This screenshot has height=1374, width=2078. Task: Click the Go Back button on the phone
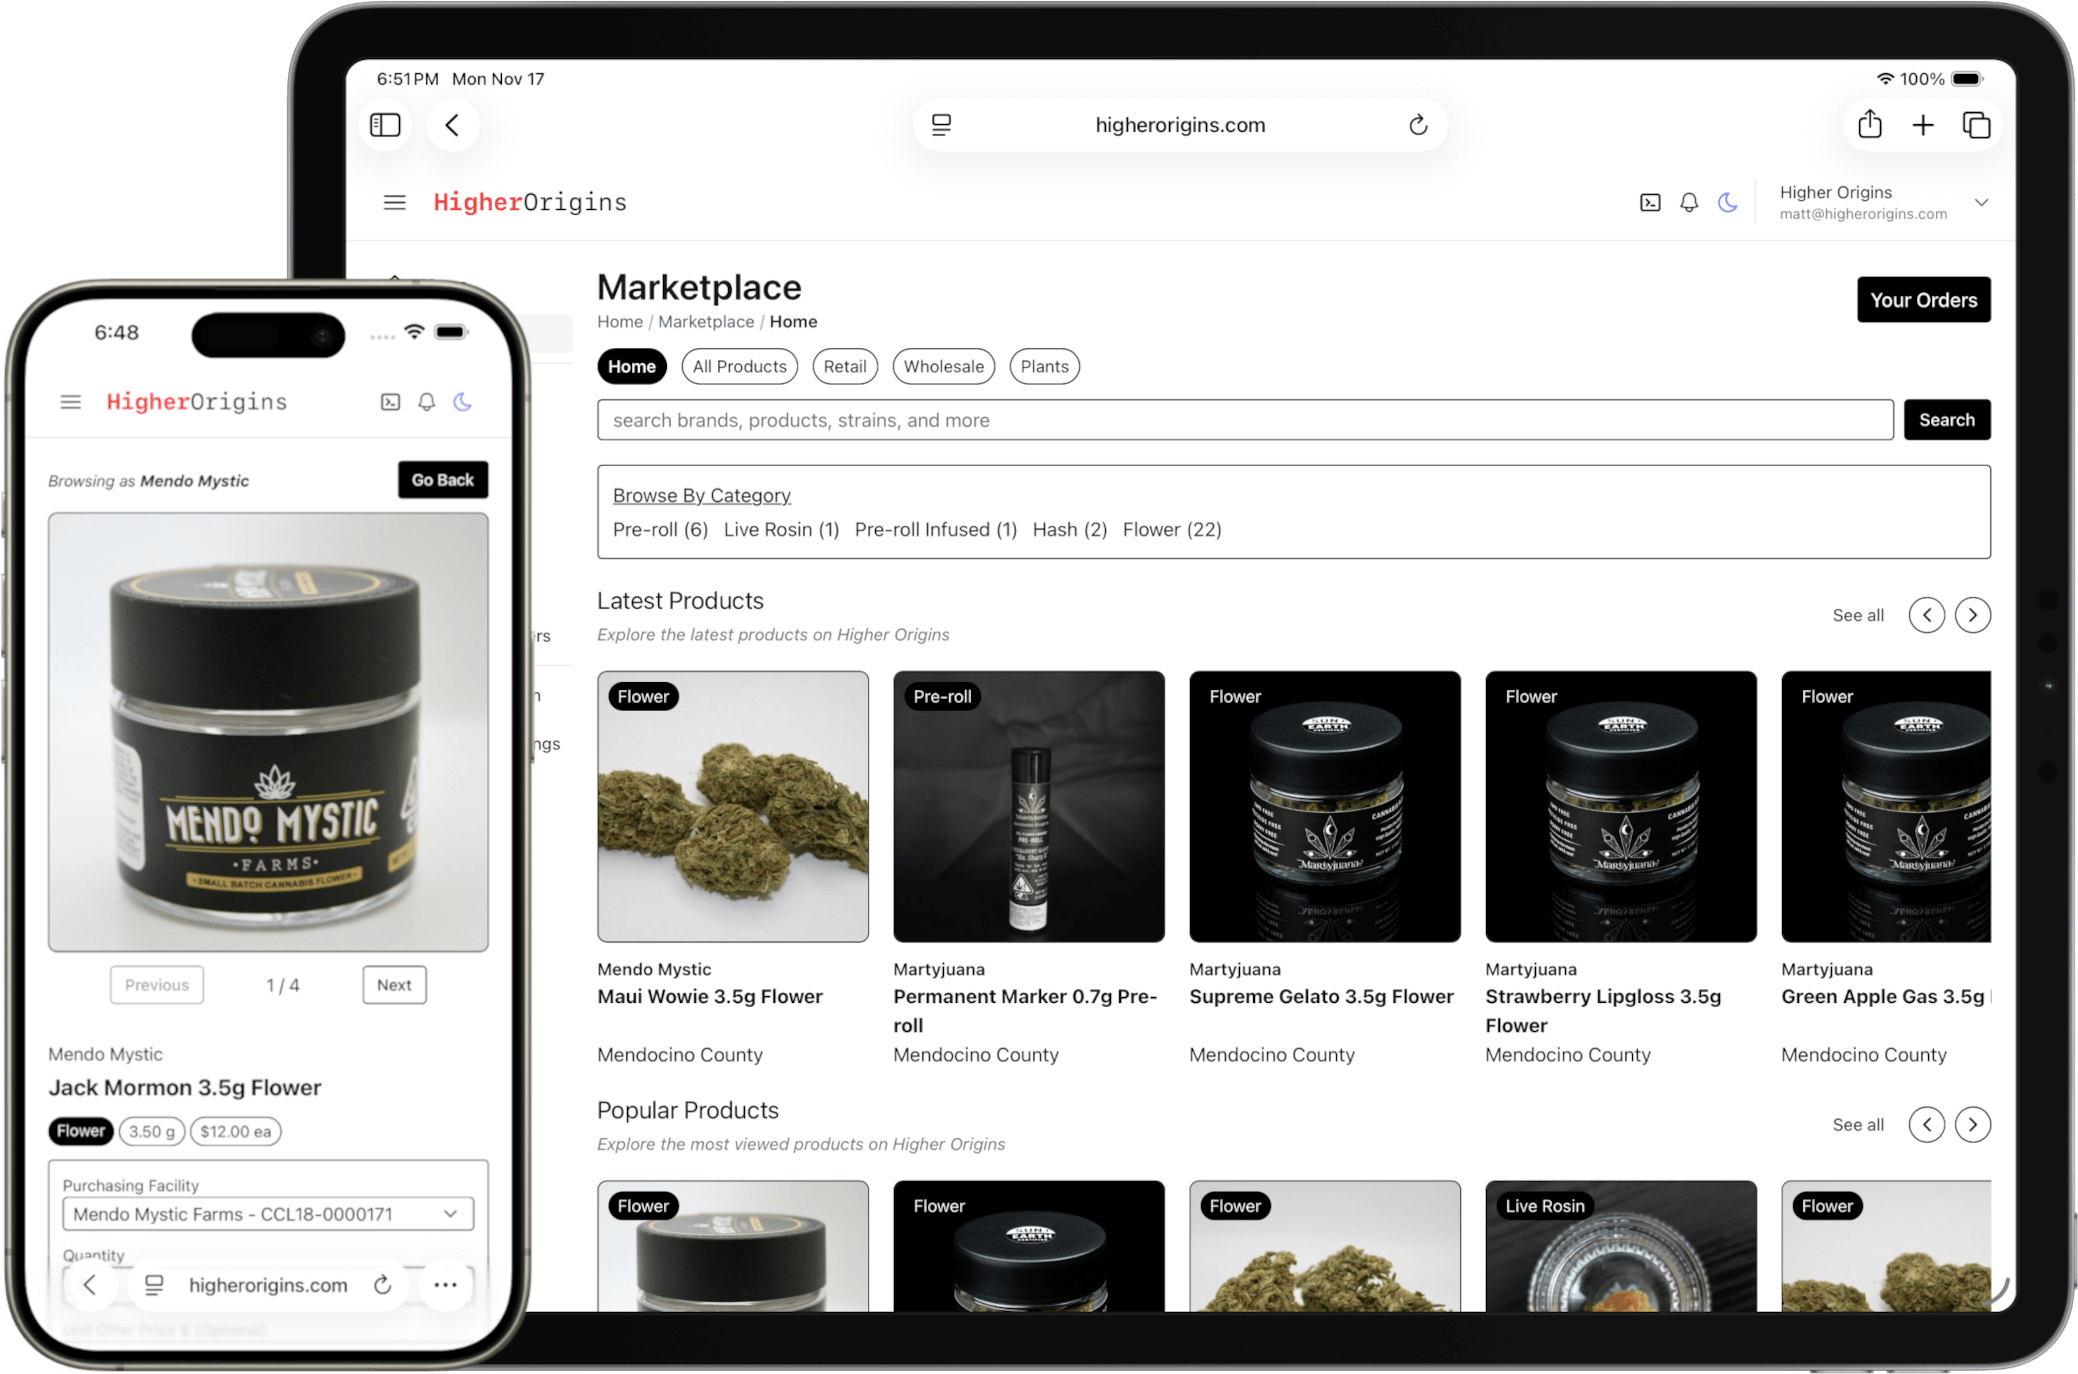[x=443, y=479]
